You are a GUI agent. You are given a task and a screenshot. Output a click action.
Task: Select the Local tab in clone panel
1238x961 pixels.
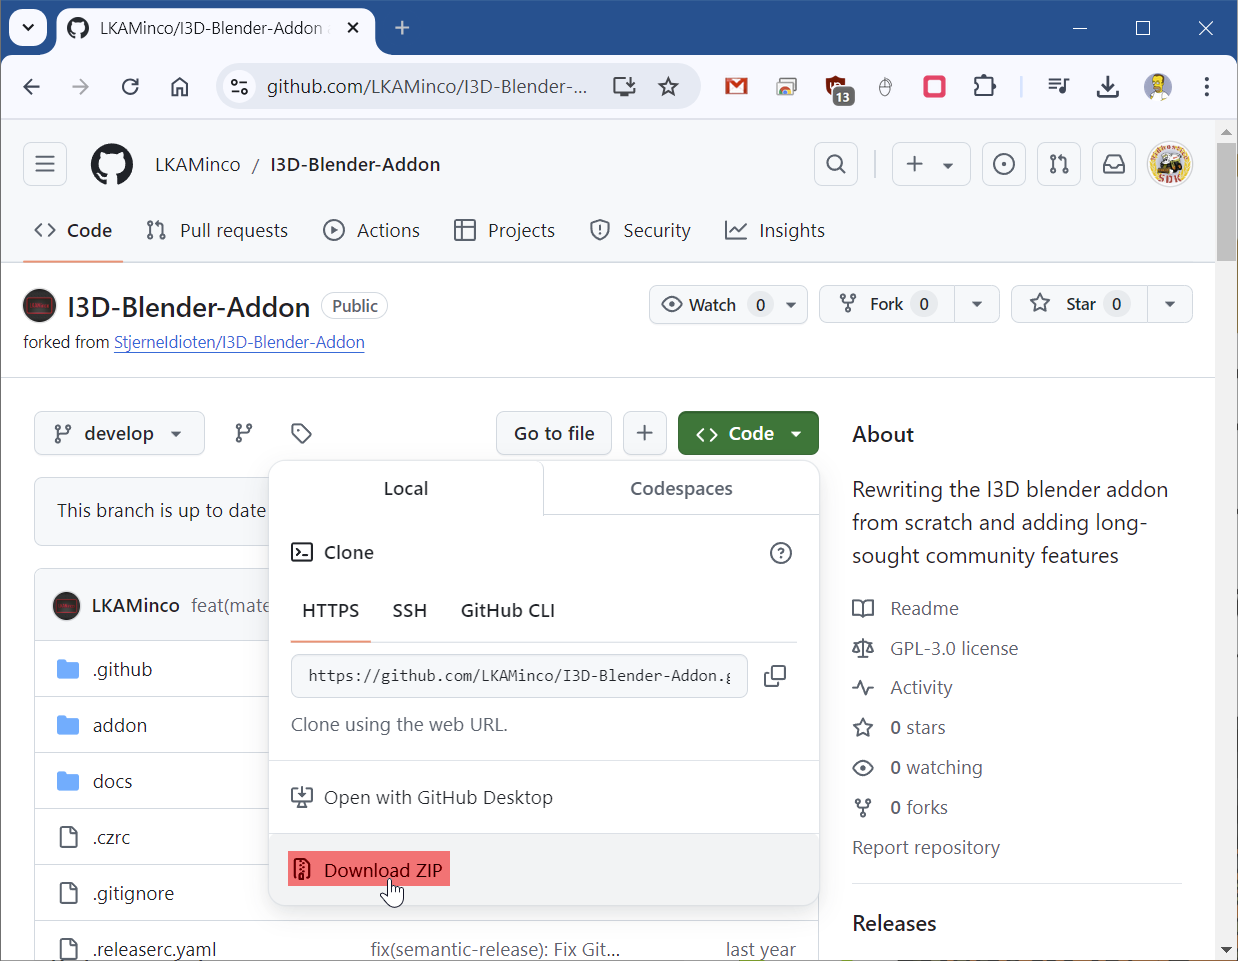[406, 489]
